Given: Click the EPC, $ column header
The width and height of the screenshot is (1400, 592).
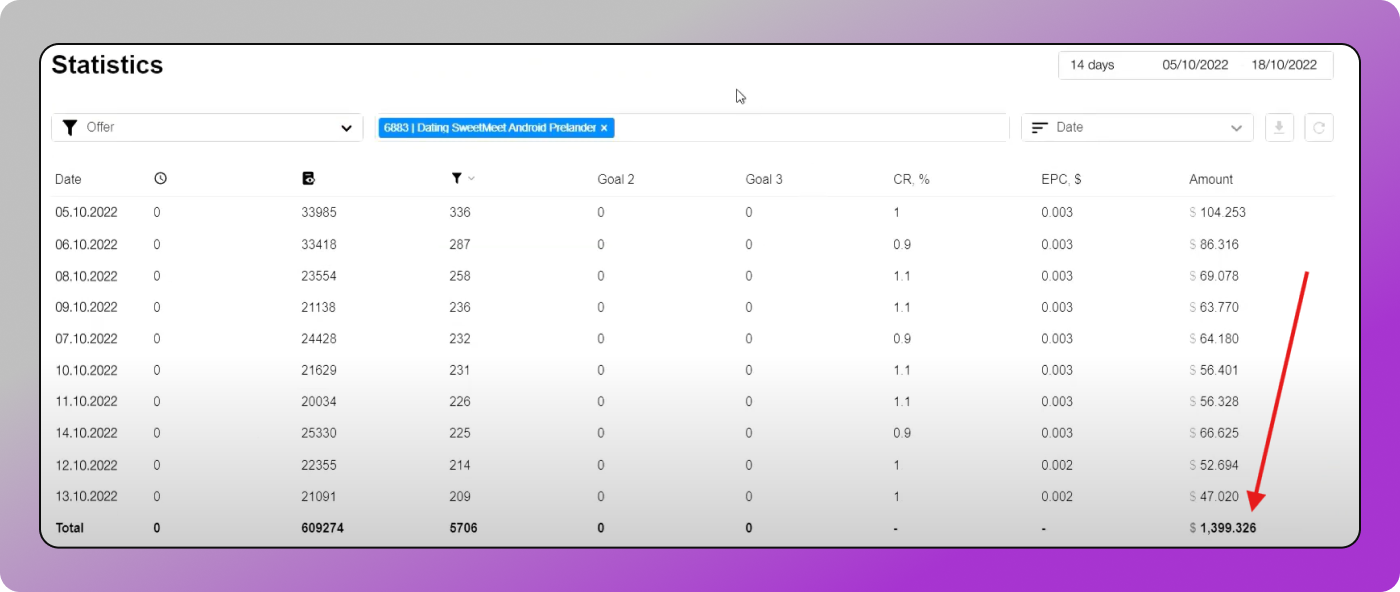Looking at the screenshot, I should pyautogui.click(x=1061, y=180).
